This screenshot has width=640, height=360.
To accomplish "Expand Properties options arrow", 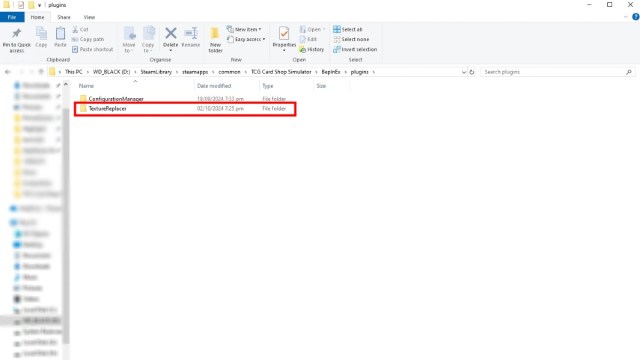I will pyautogui.click(x=284, y=51).
